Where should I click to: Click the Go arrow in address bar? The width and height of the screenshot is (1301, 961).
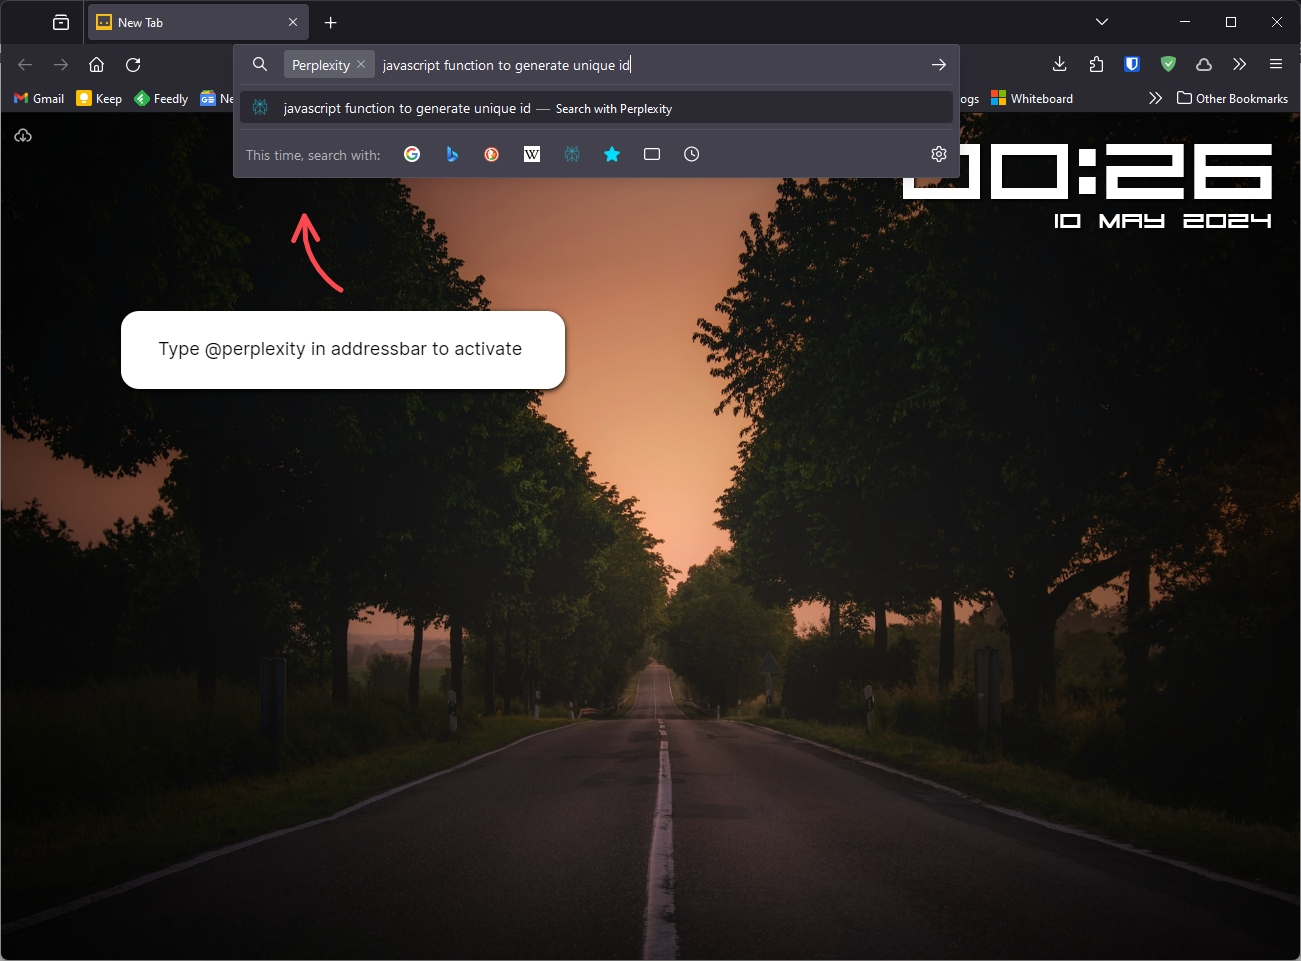point(939,65)
